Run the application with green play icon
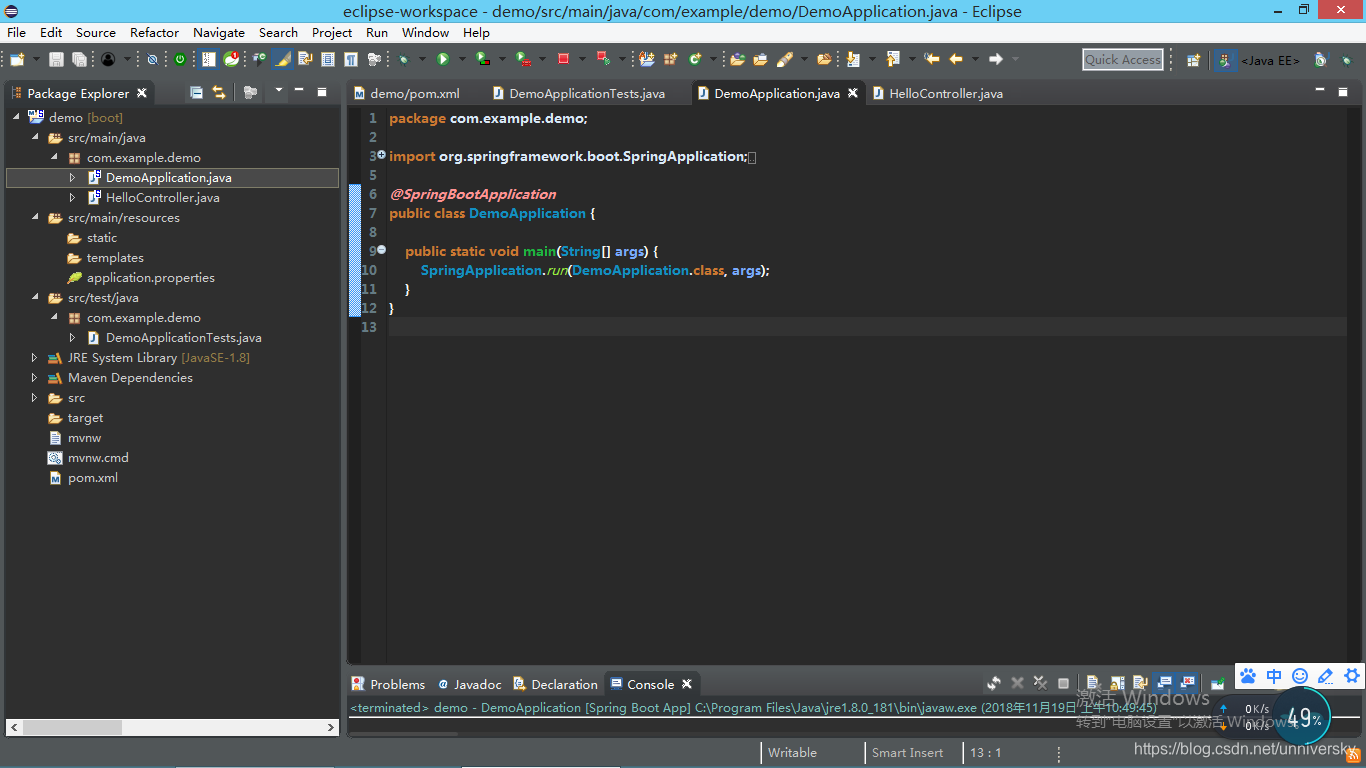The height and width of the screenshot is (768, 1366). point(443,59)
